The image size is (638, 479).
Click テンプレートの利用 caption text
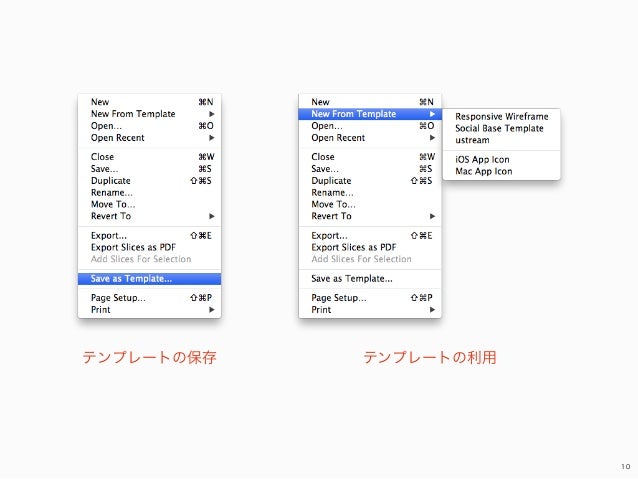point(430,357)
